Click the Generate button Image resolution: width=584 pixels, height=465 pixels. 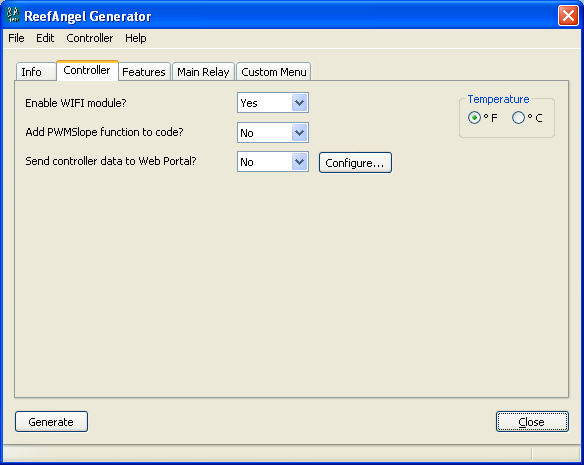(51, 421)
